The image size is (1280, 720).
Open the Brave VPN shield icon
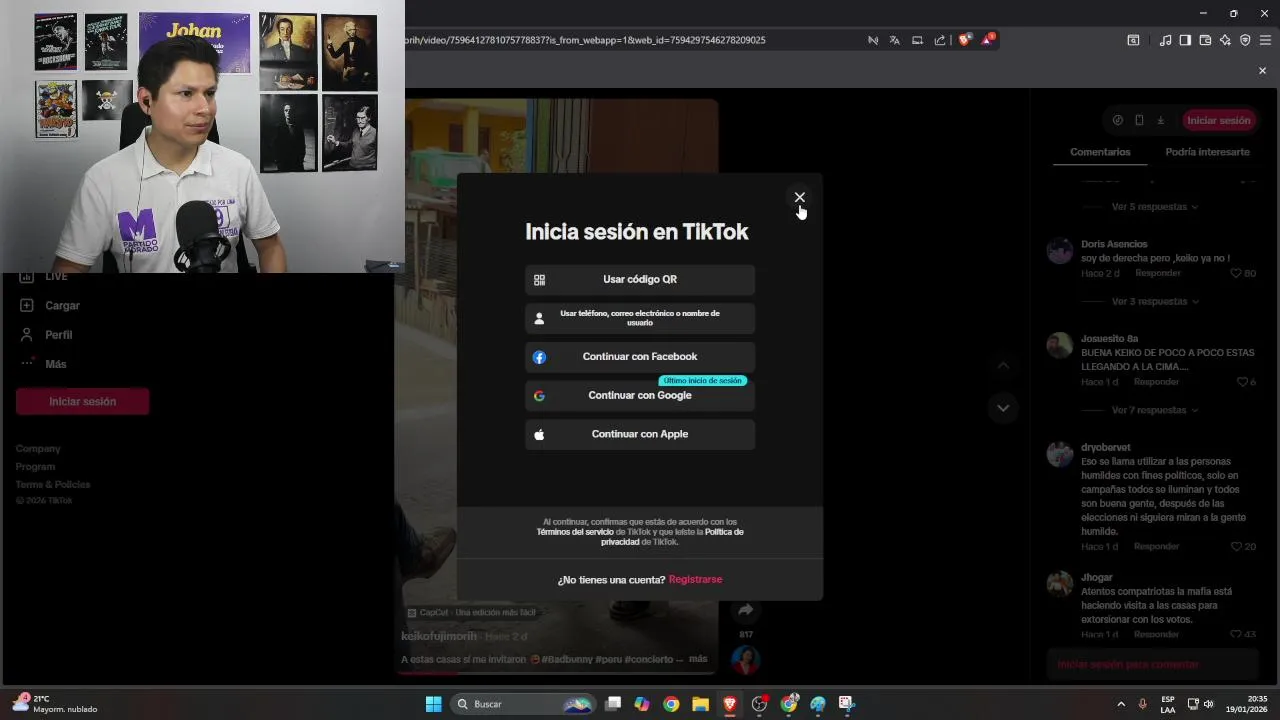click(1245, 40)
